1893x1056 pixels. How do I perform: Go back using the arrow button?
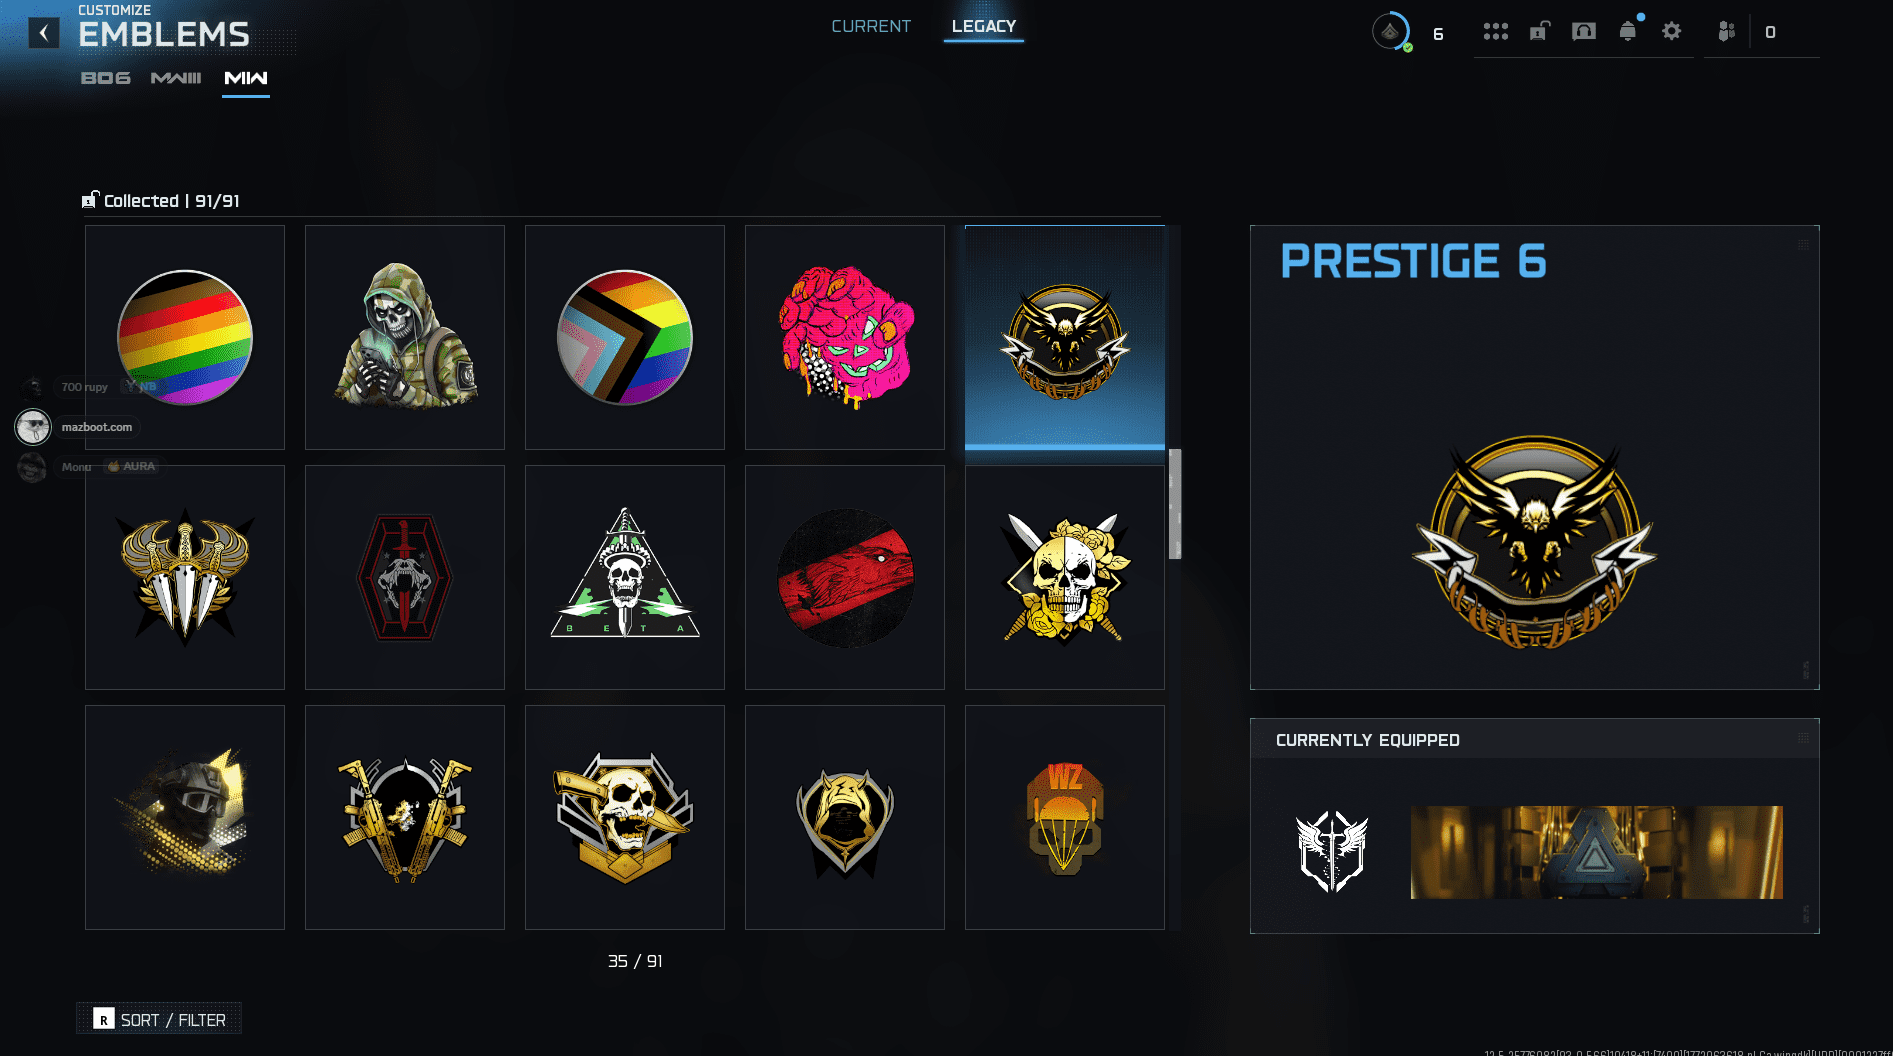tap(43, 33)
